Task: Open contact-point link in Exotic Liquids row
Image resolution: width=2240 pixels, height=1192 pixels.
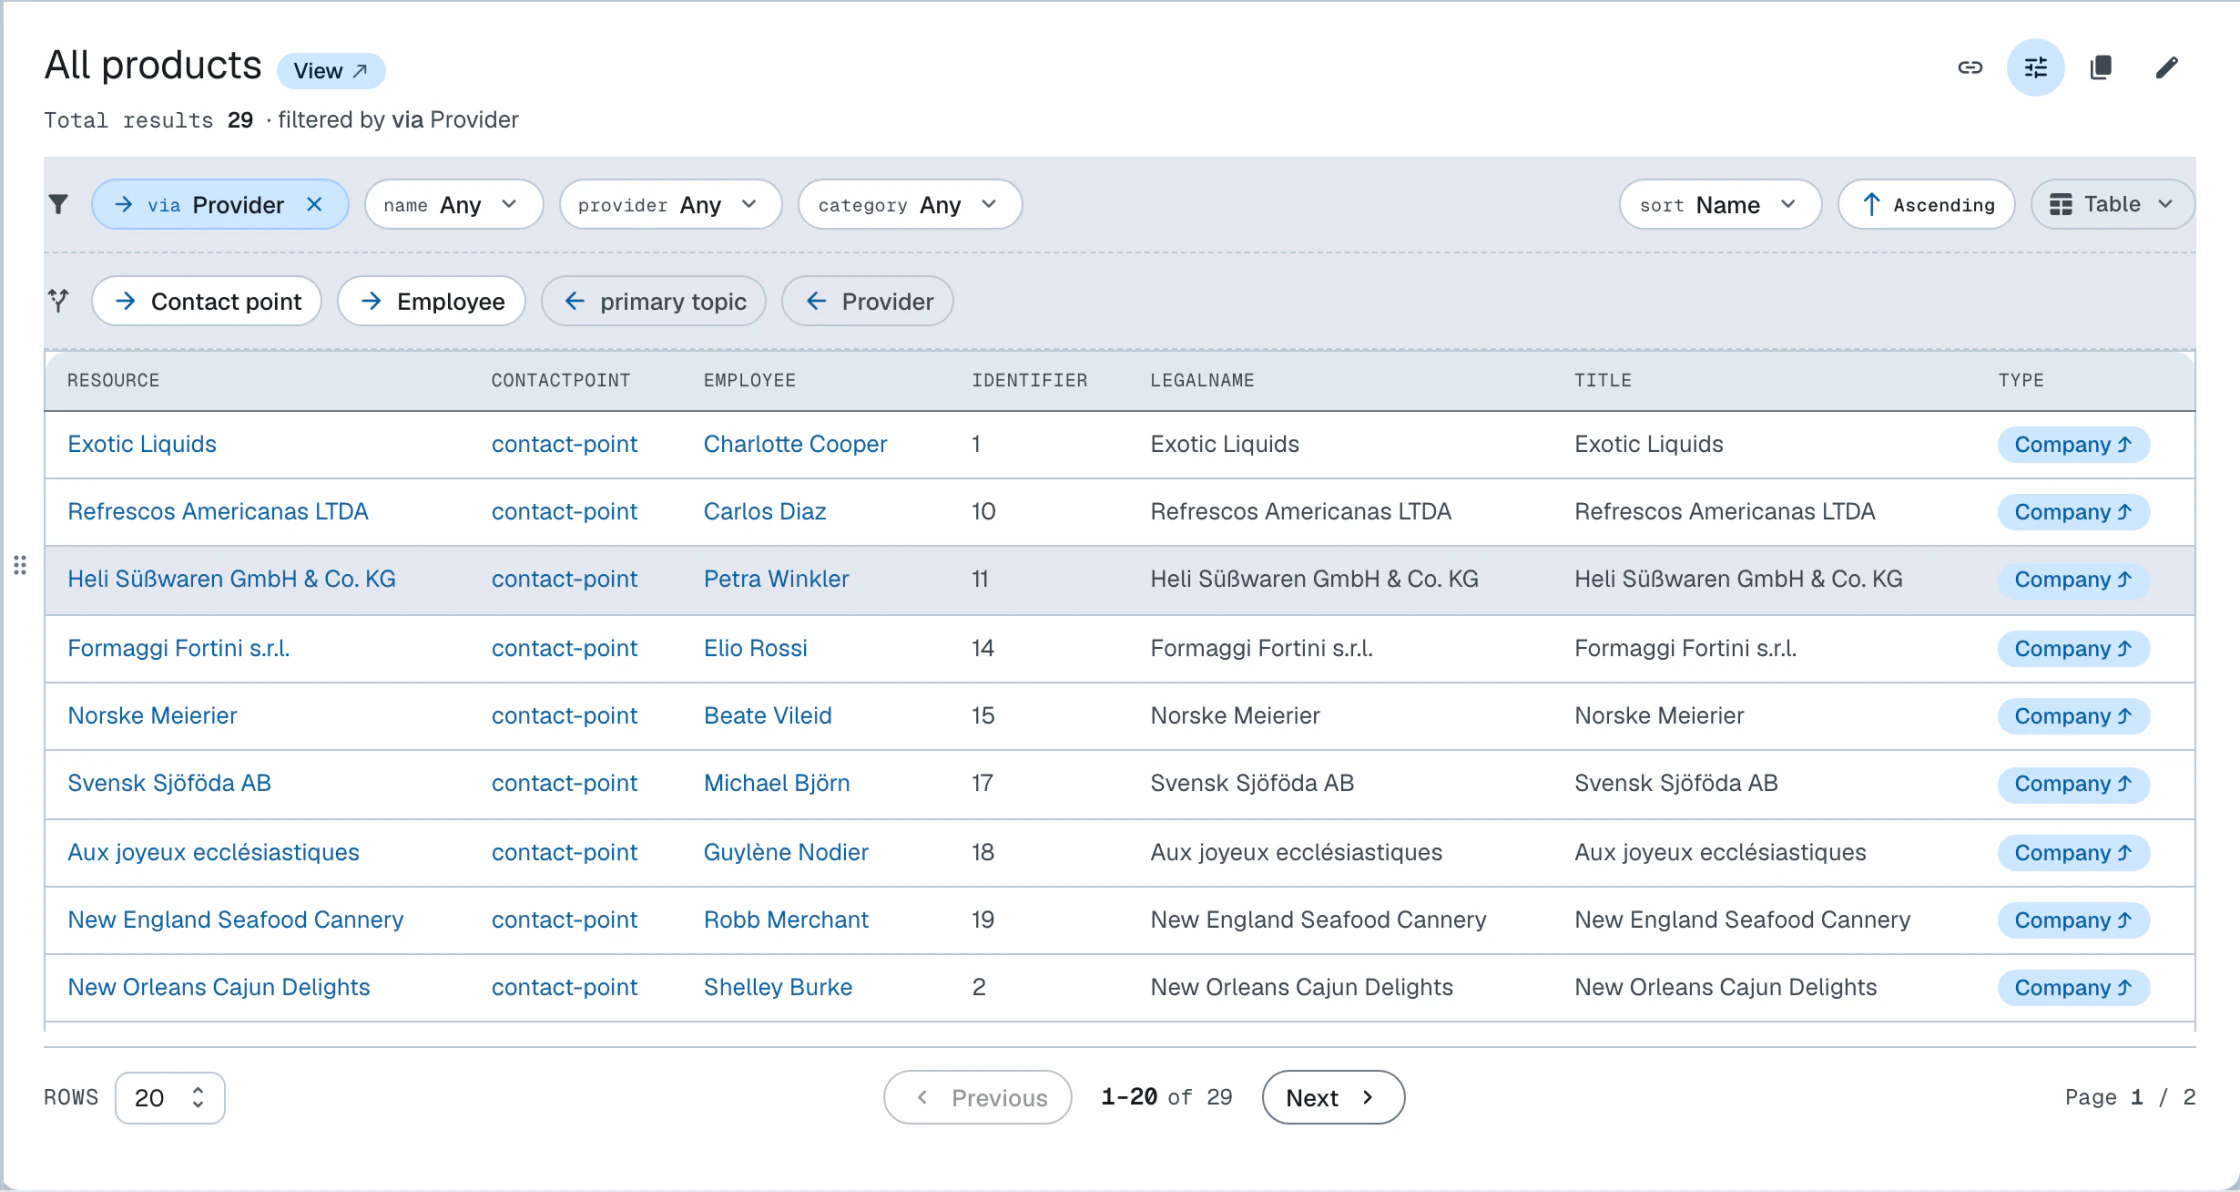Action: (564, 444)
